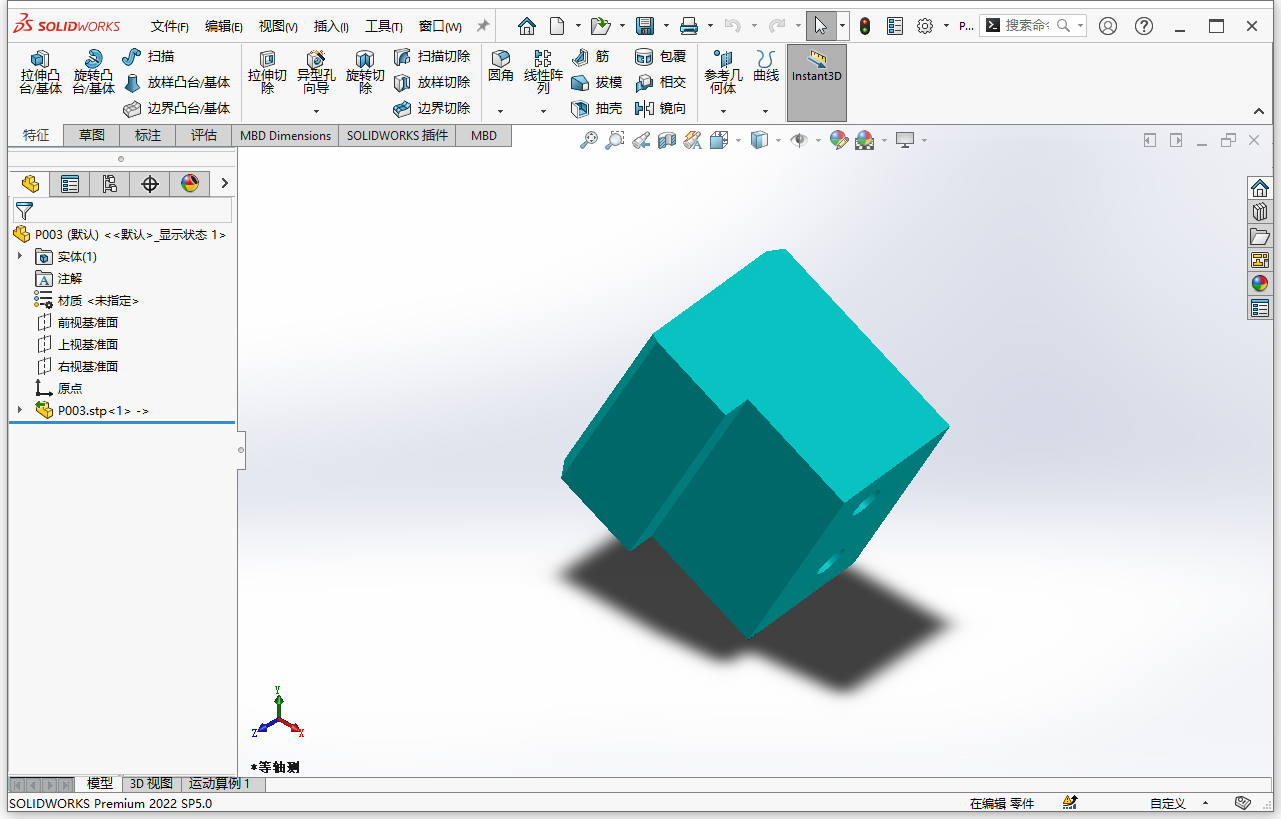This screenshot has width=1281, height=819.
Task: Toggle the pin on the menu bar
Action: coord(483,26)
